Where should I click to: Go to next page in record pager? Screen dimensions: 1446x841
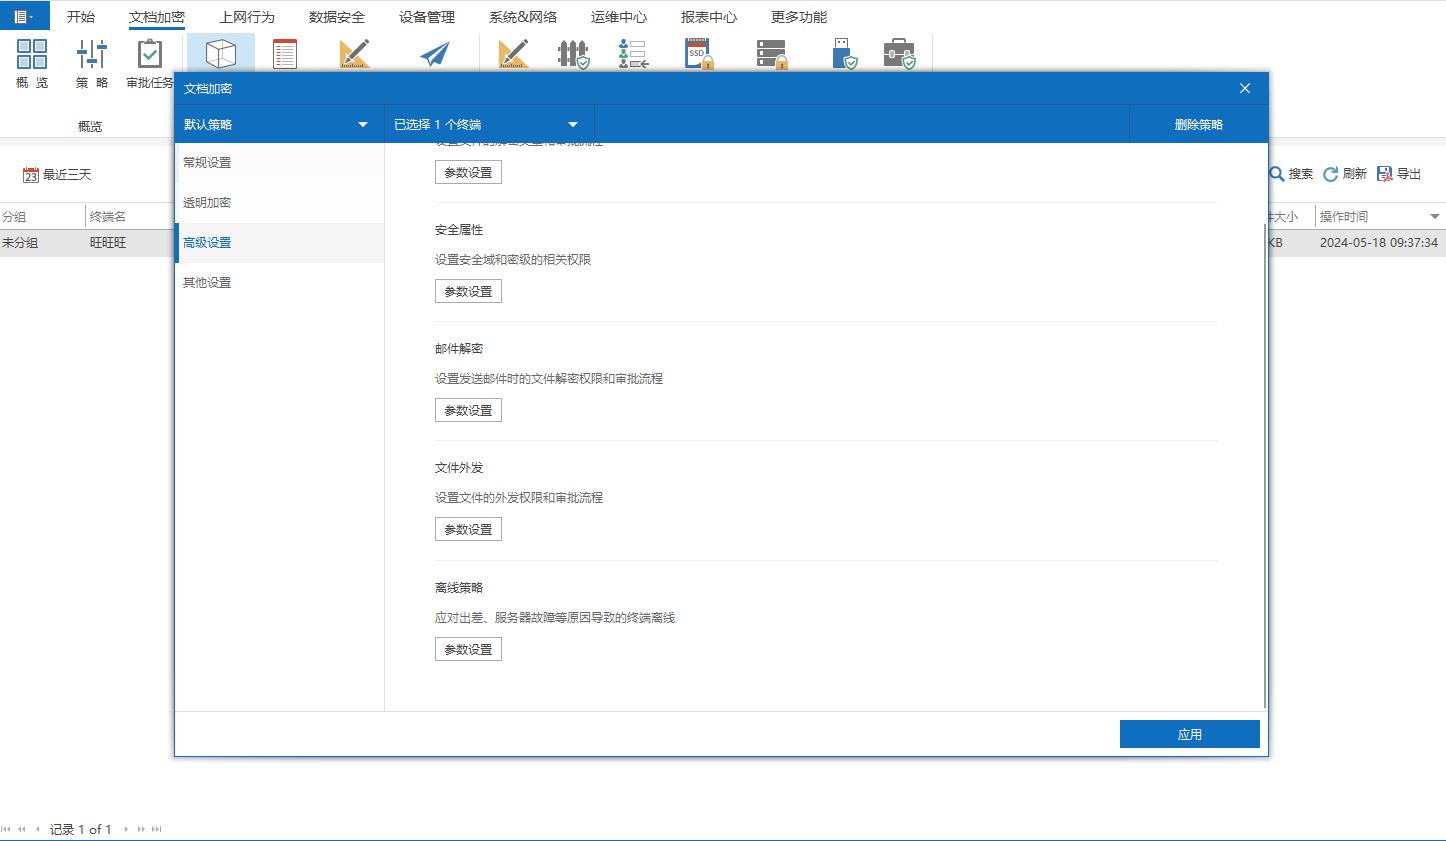point(141,829)
